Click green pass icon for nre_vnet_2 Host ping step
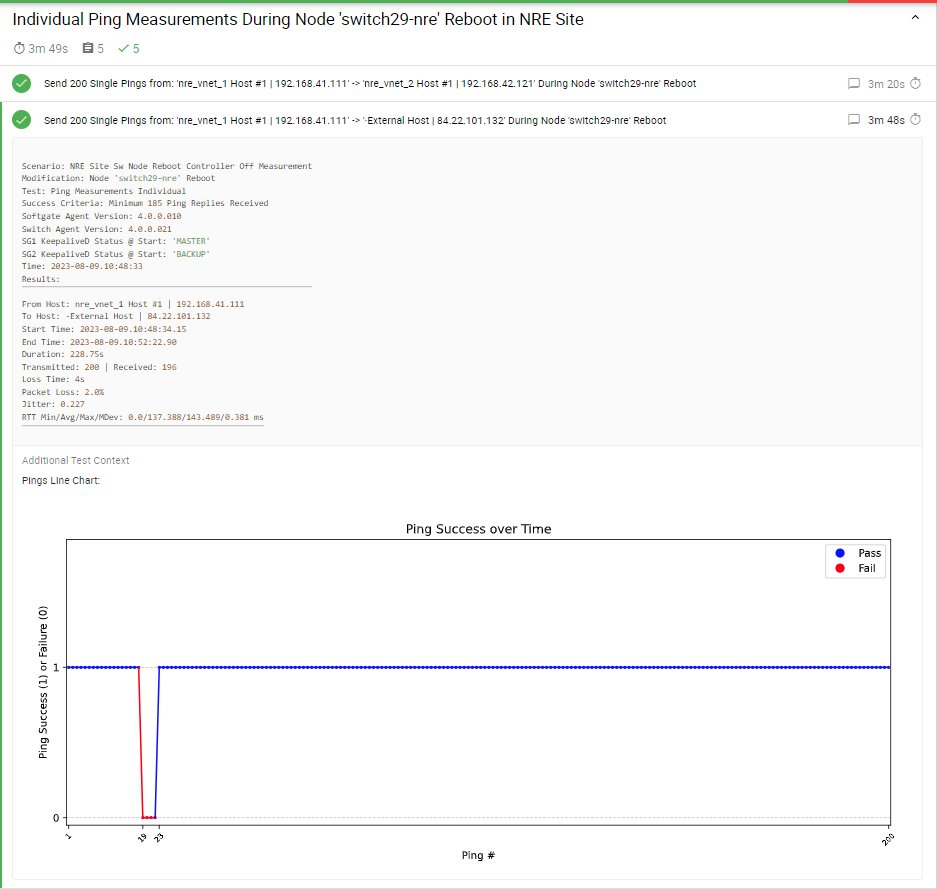This screenshot has height=889, width=937. click(x=22, y=84)
